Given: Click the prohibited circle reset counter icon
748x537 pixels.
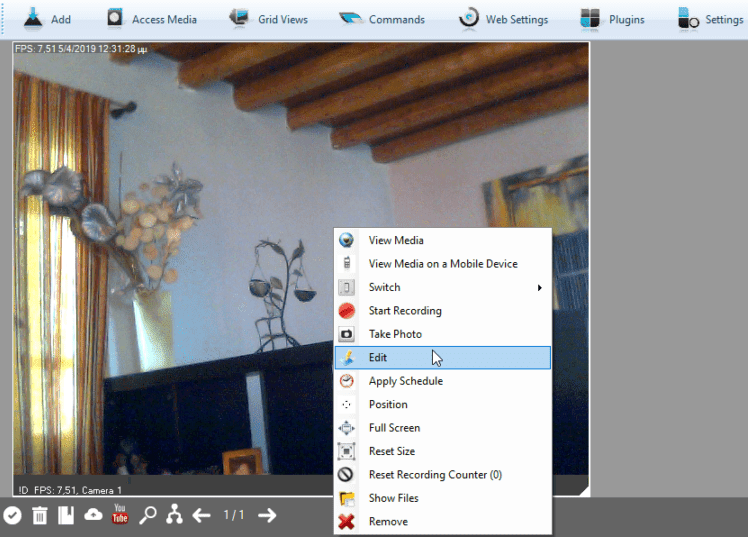Looking at the screenshot, I should point(345,475).
